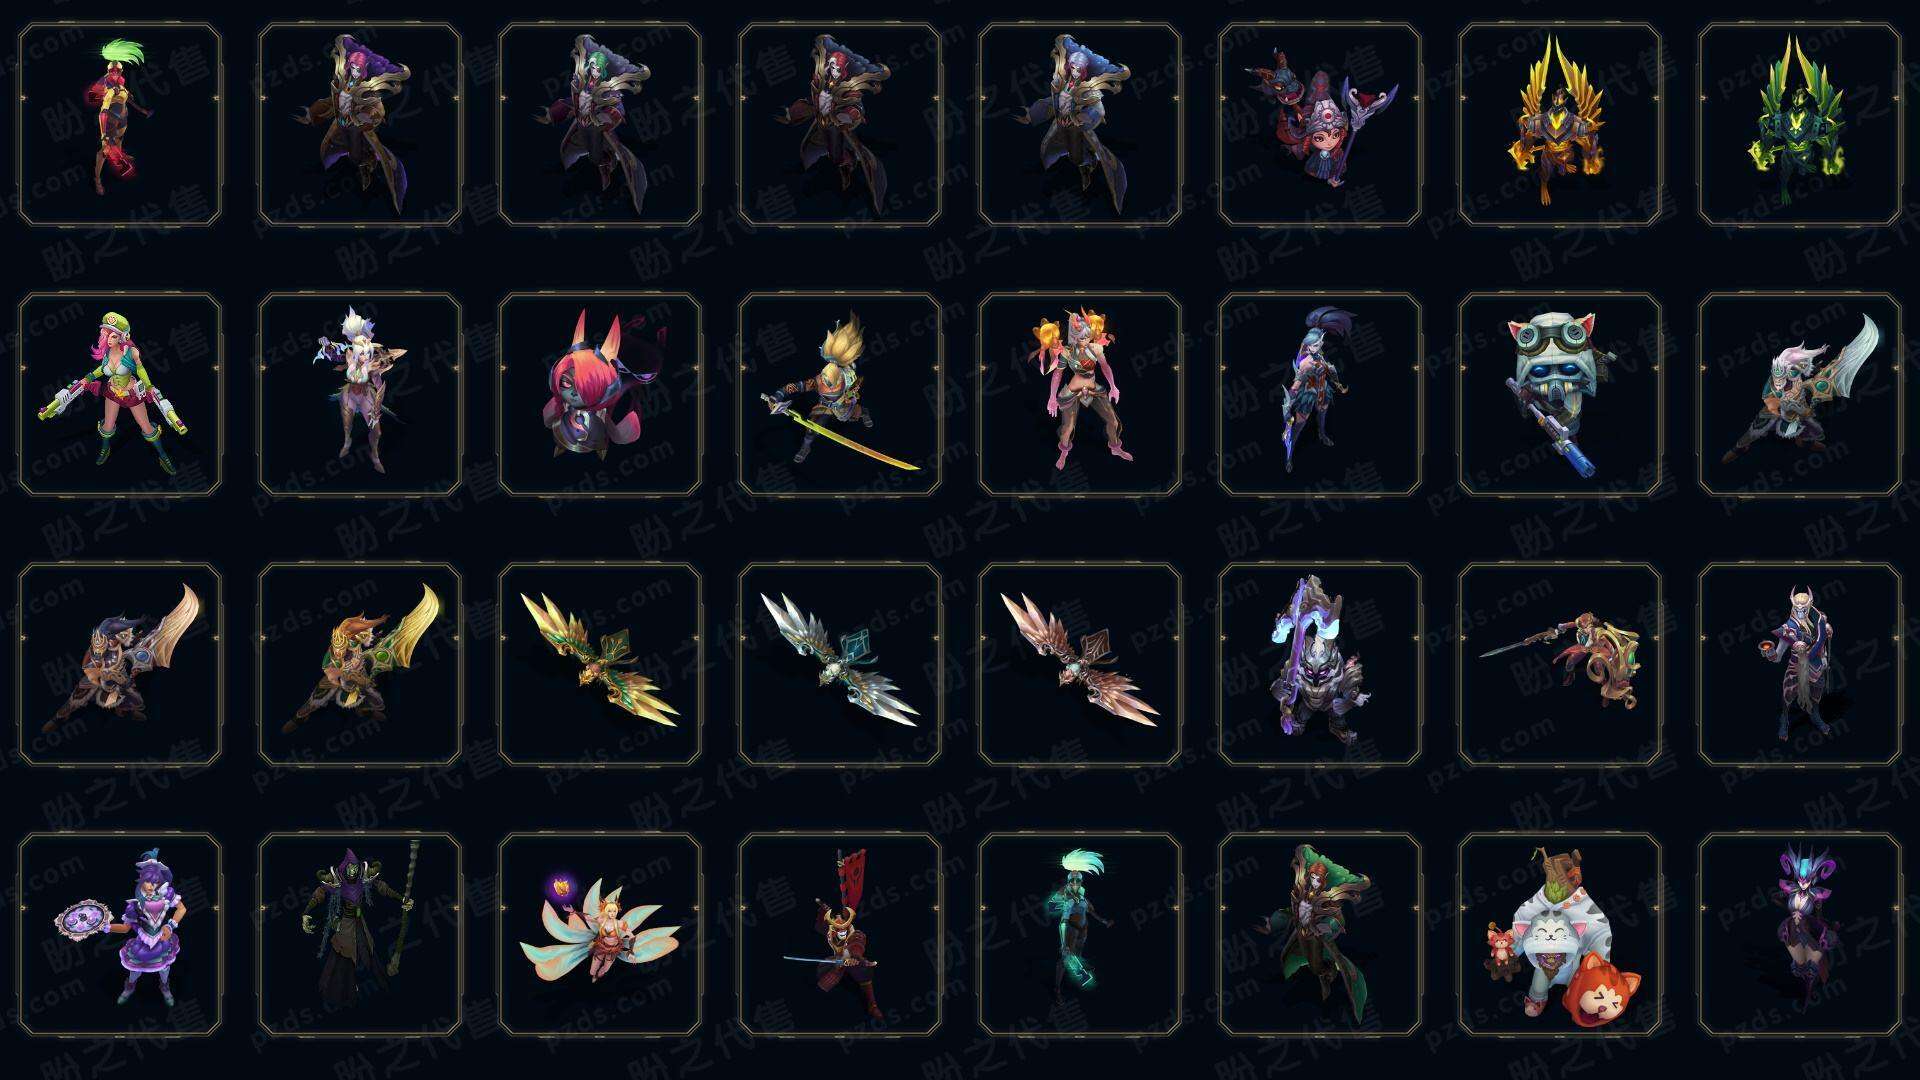This screenshot has height=1080, width=1920.
Task: Select the golden winged armored champion thumbnail
Action: tap(1560, 125)
